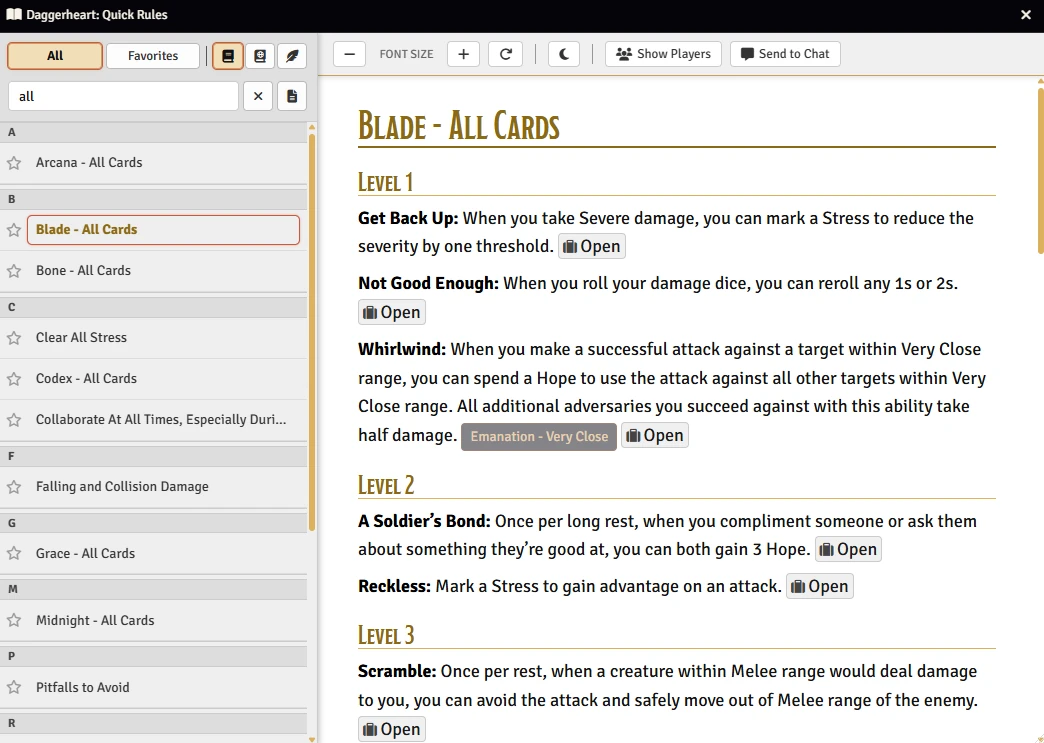Click the Blade - All Cards page title
The width and height of the screenshot is (1044, 743).
coord(459,126)
